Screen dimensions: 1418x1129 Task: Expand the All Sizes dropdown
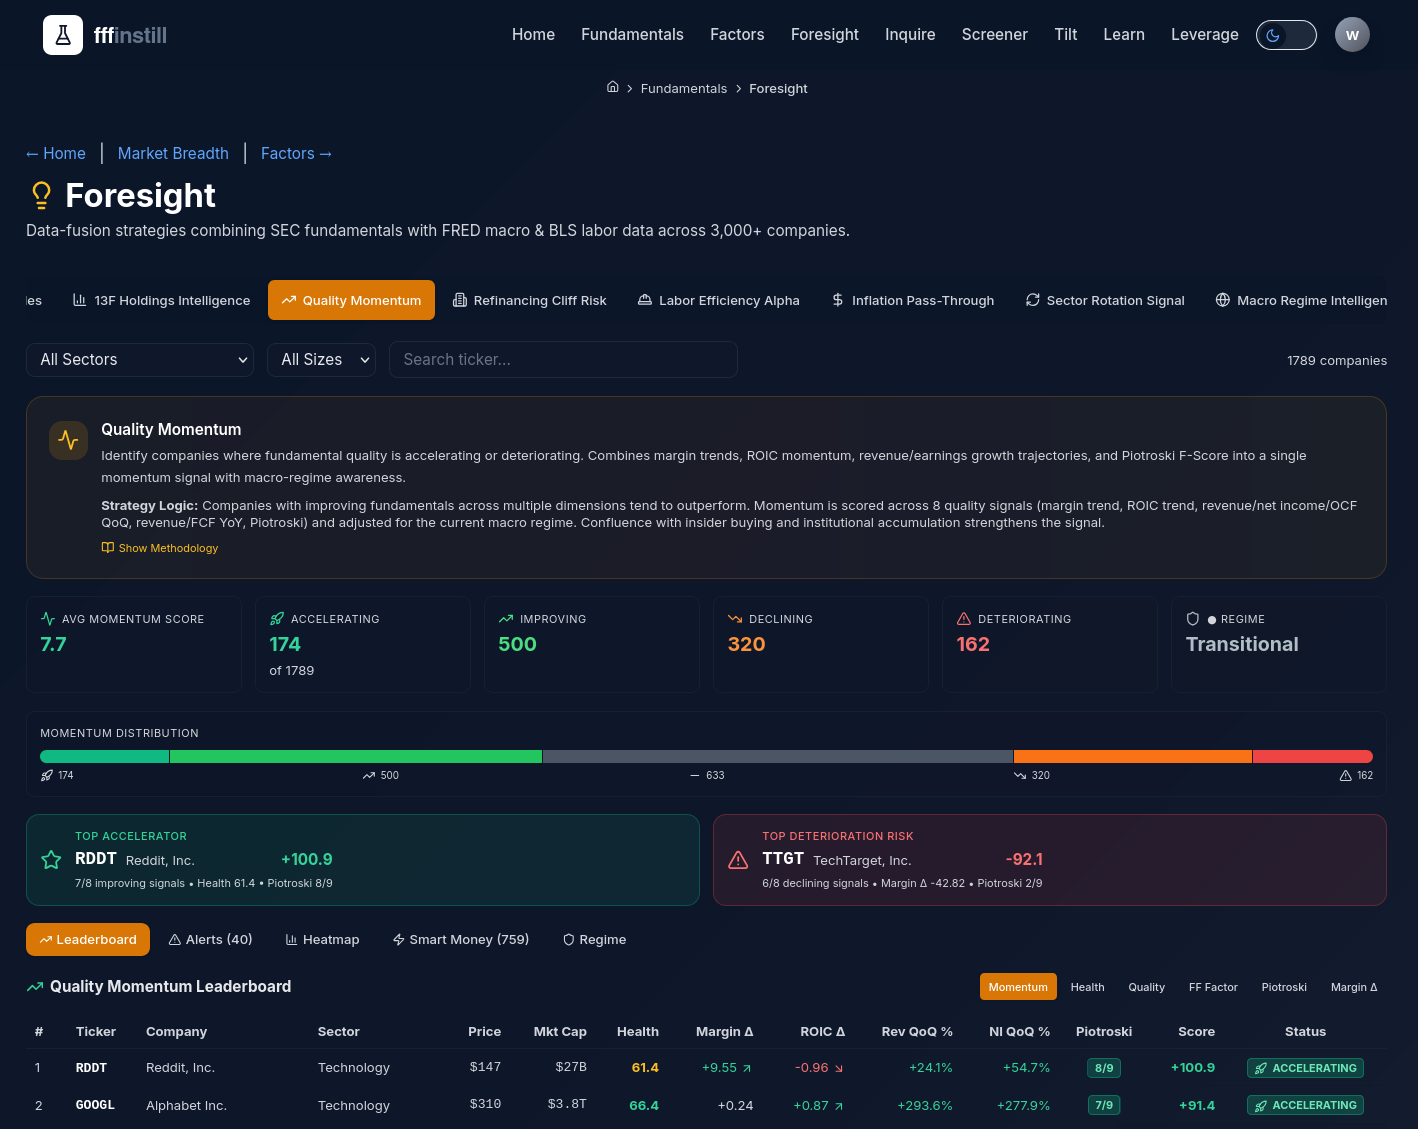coord(321,360)
